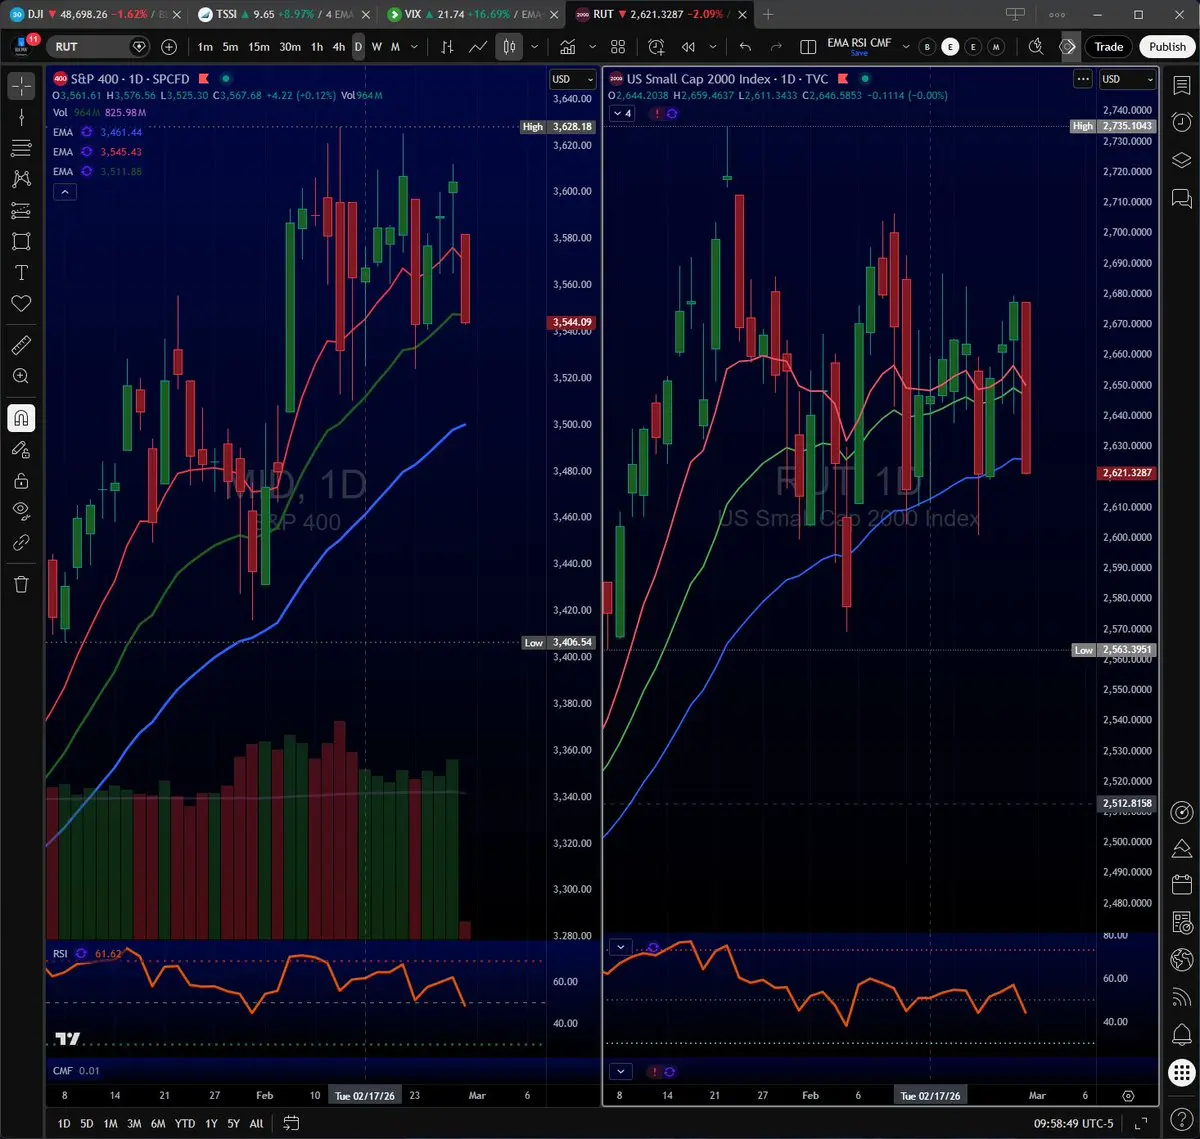Select the XABCD pattern tool
Screen dimensions: 1200x1139
click(21, 179)
